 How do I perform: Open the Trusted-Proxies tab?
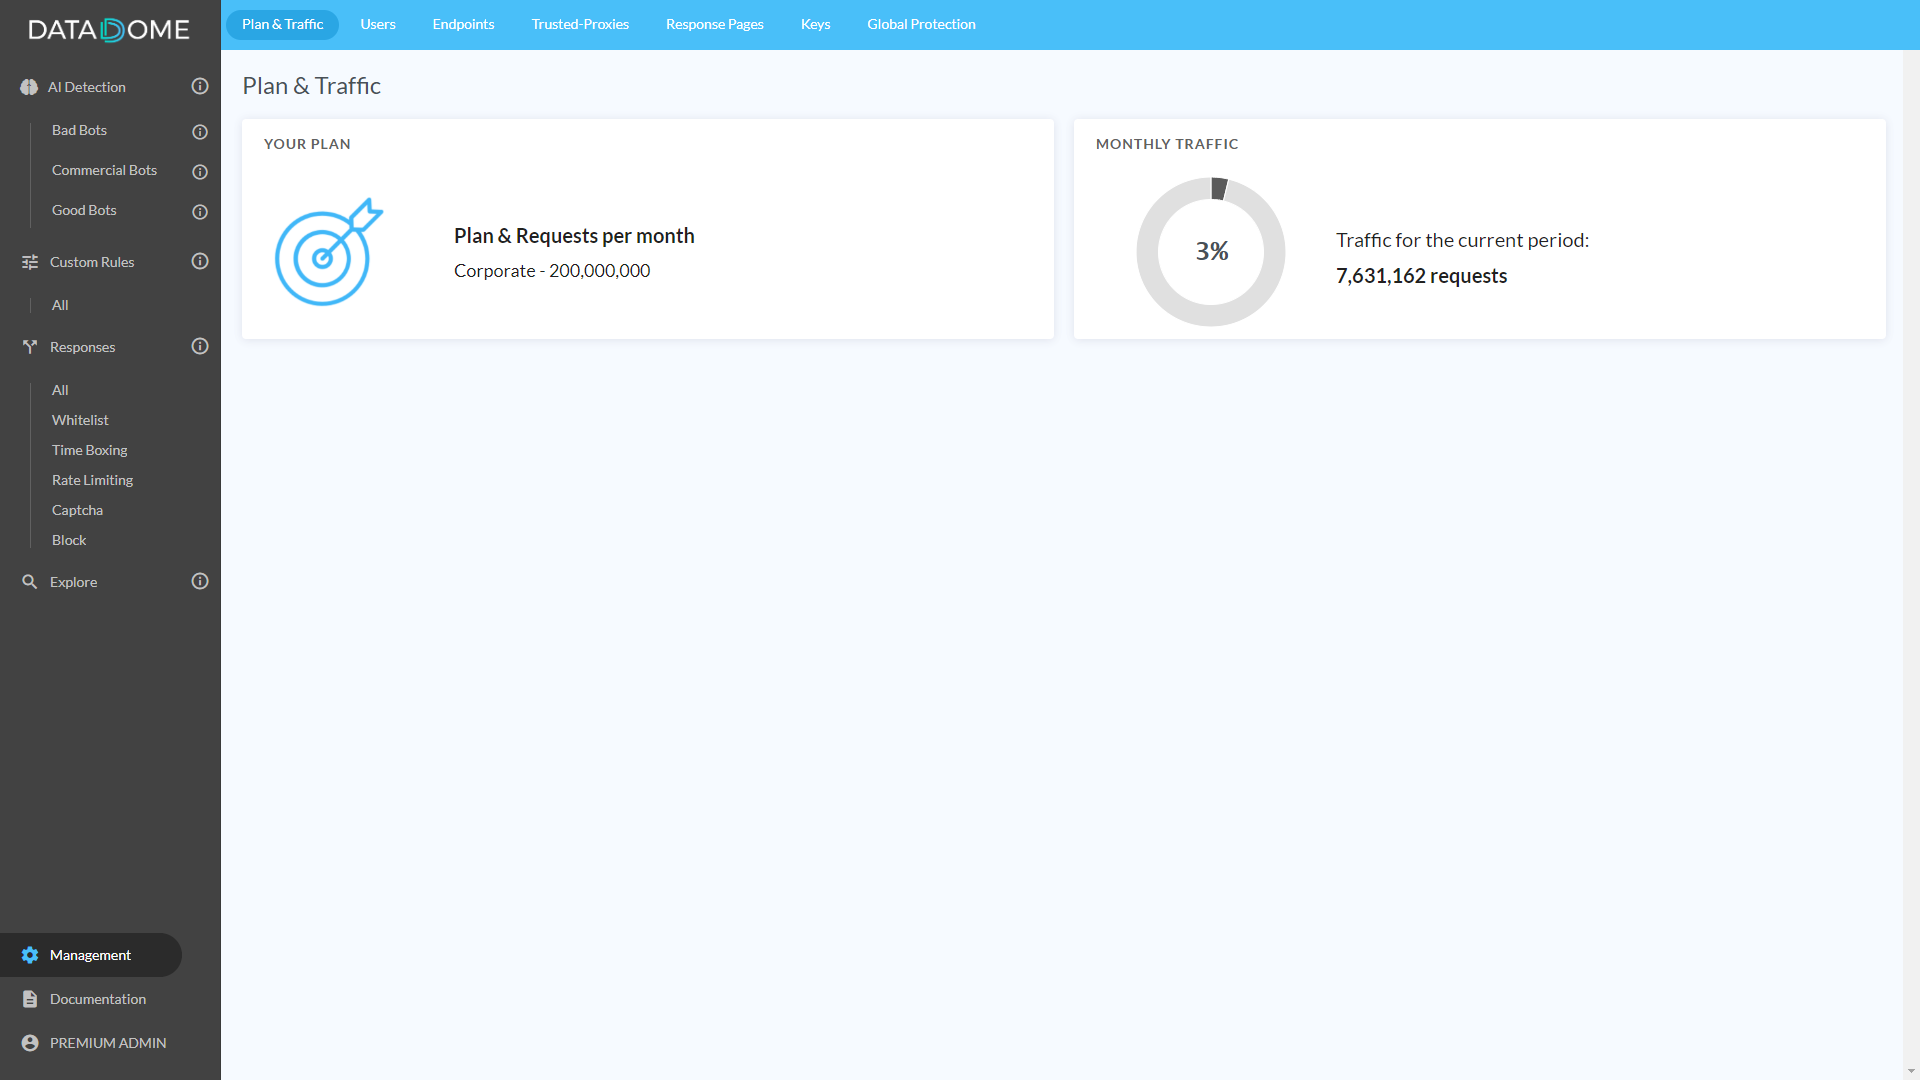pyautogui.click(x=580, y=24)
